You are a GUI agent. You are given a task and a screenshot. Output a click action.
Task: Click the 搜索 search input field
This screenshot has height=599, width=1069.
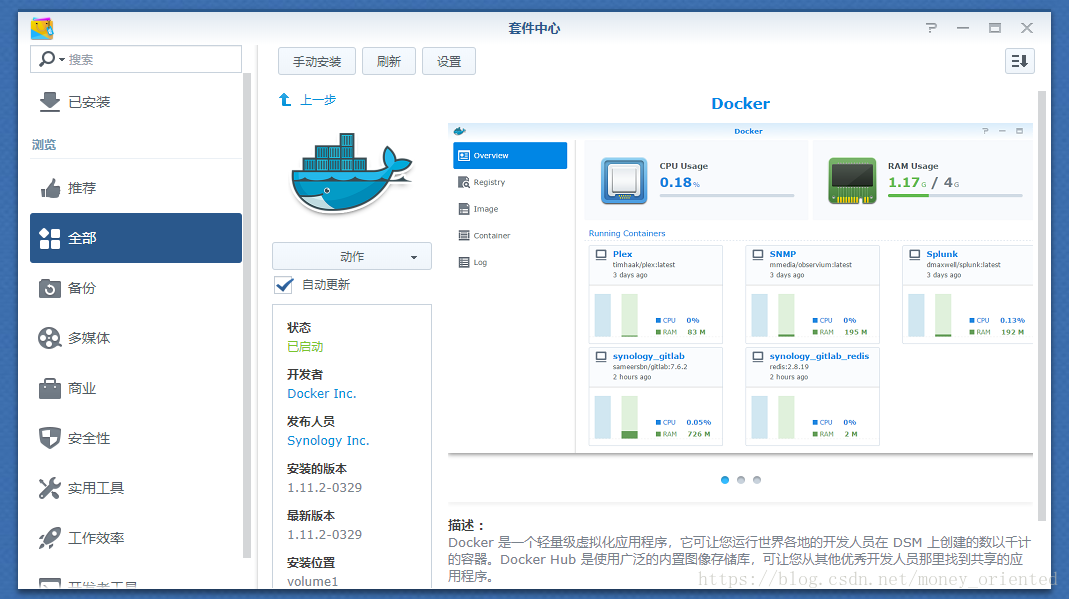point(136,59)
